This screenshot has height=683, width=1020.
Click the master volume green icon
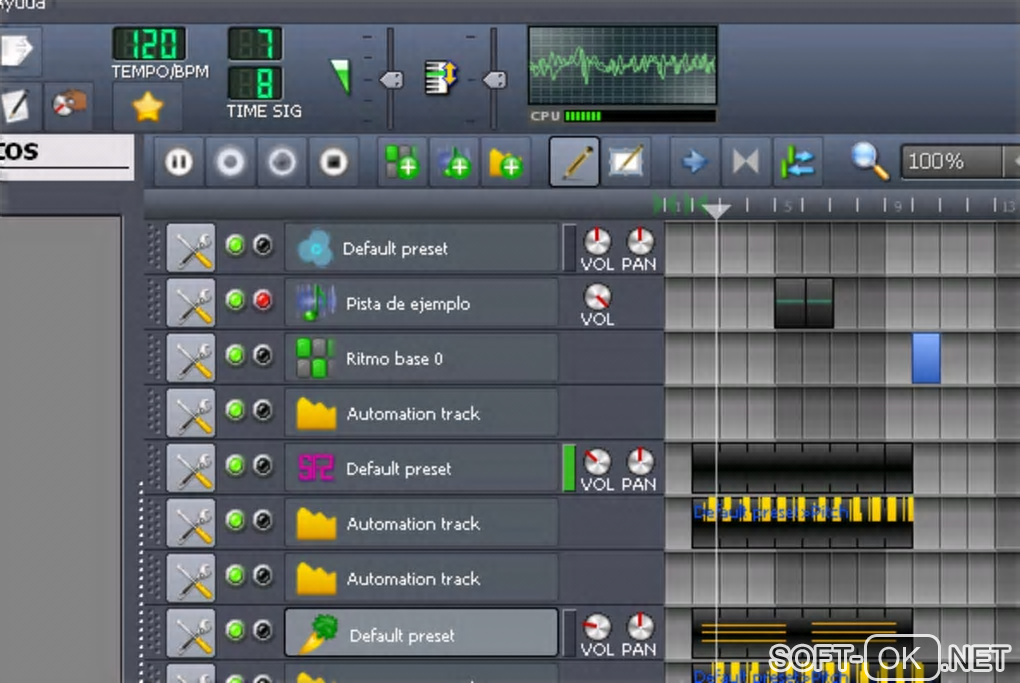(341, 77)
